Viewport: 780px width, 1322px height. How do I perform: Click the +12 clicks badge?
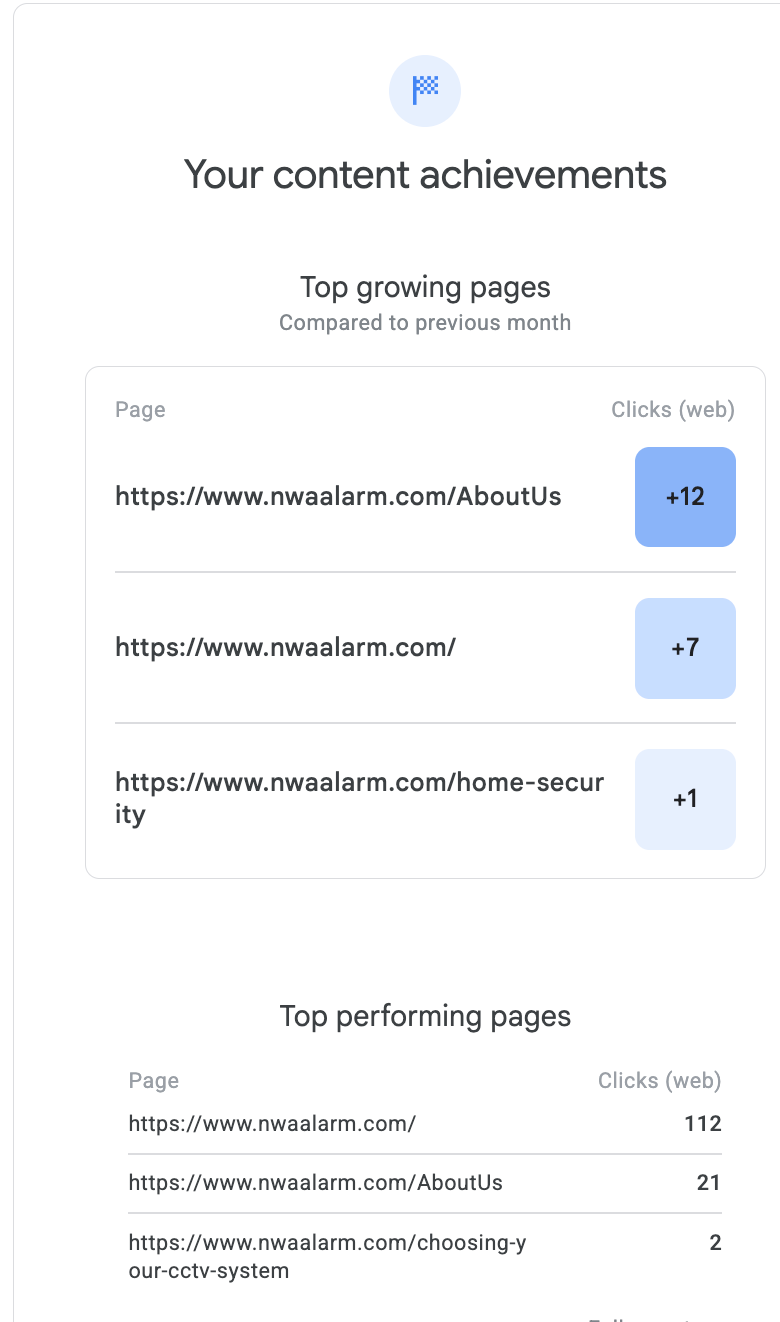tap(685, 497)
